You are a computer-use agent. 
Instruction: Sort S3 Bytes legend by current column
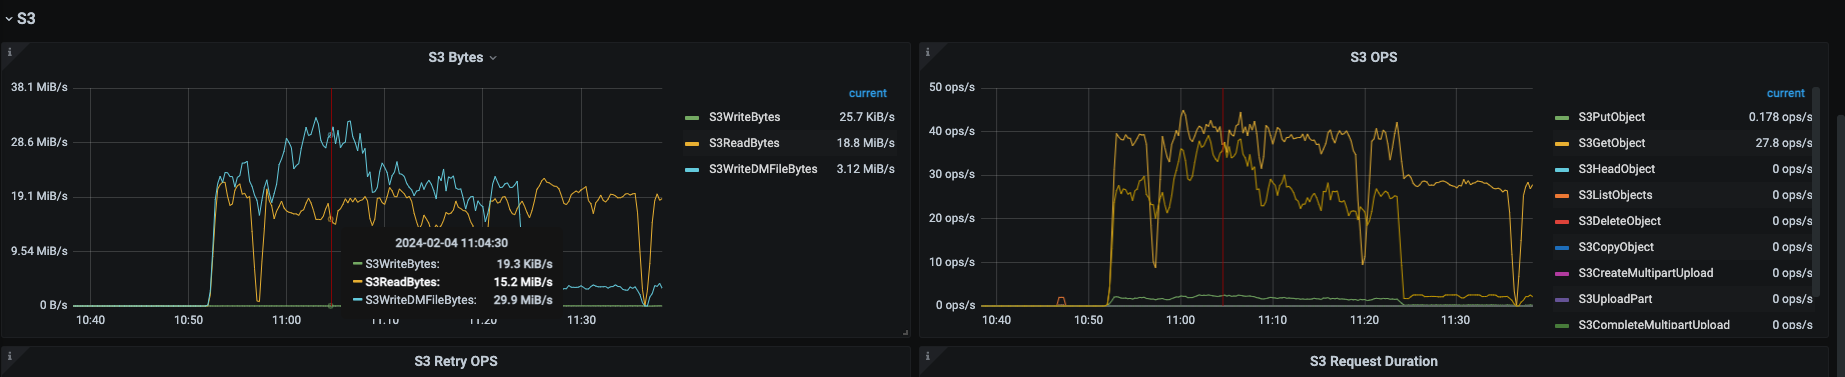pyautogui.click(x=867, y=93)
